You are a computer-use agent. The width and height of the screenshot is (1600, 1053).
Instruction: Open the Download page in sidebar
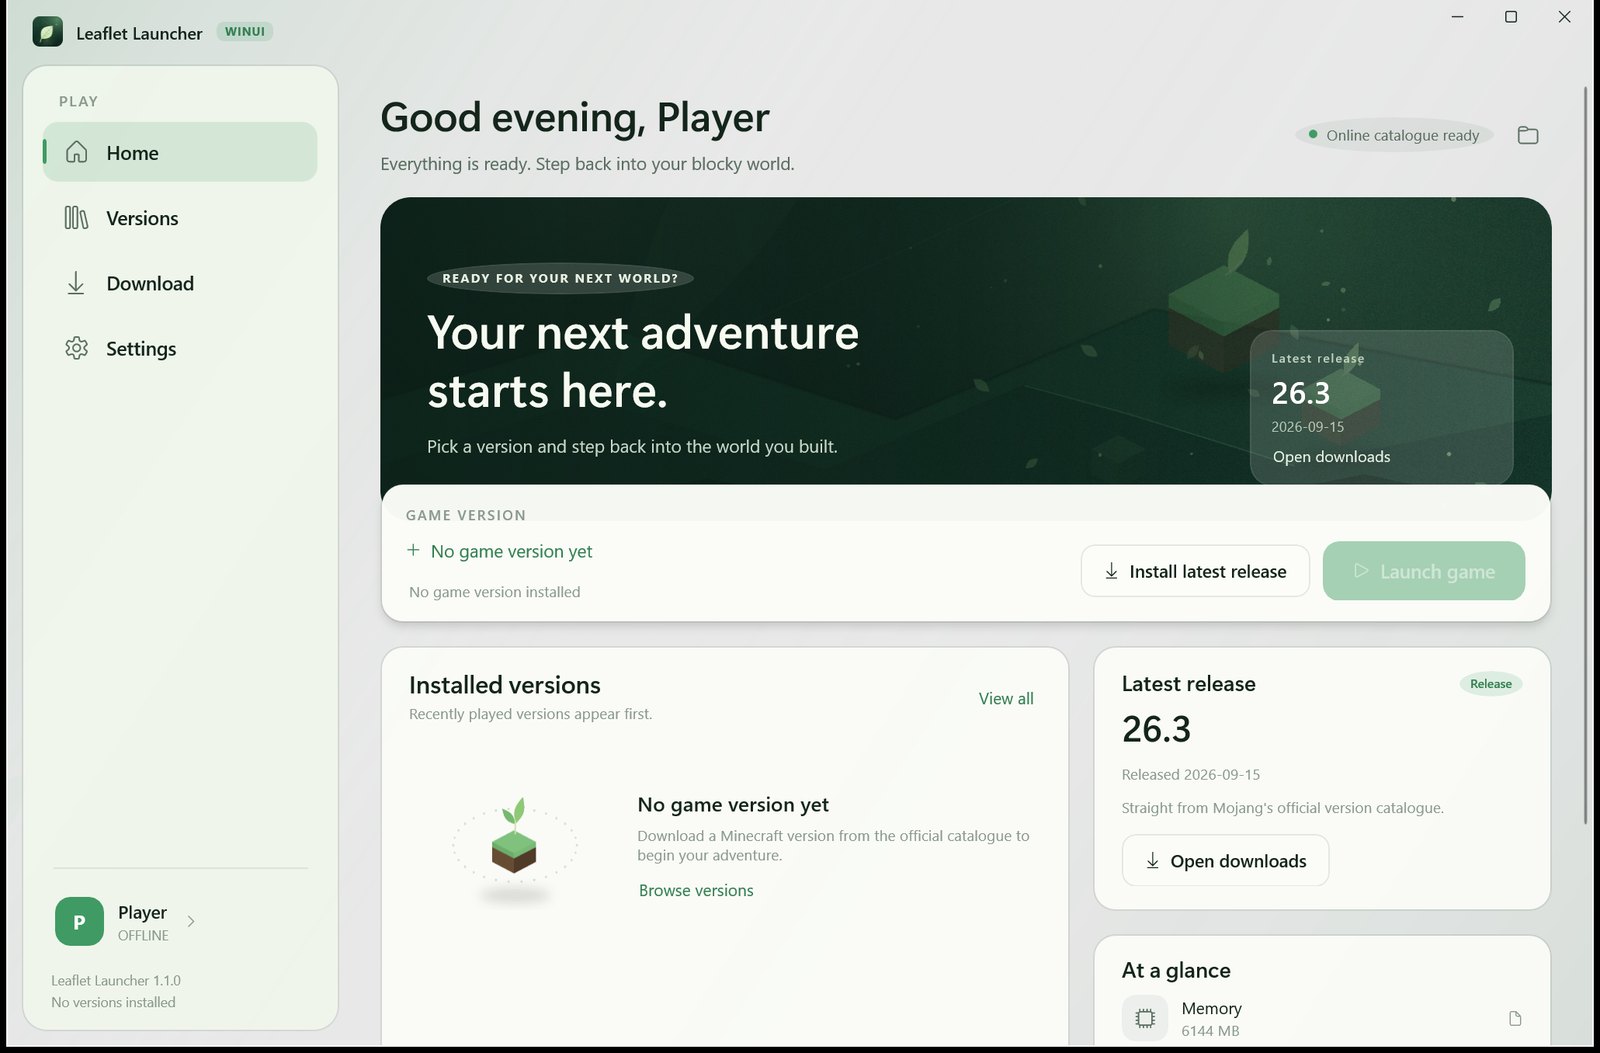click(x=180, y=283)
